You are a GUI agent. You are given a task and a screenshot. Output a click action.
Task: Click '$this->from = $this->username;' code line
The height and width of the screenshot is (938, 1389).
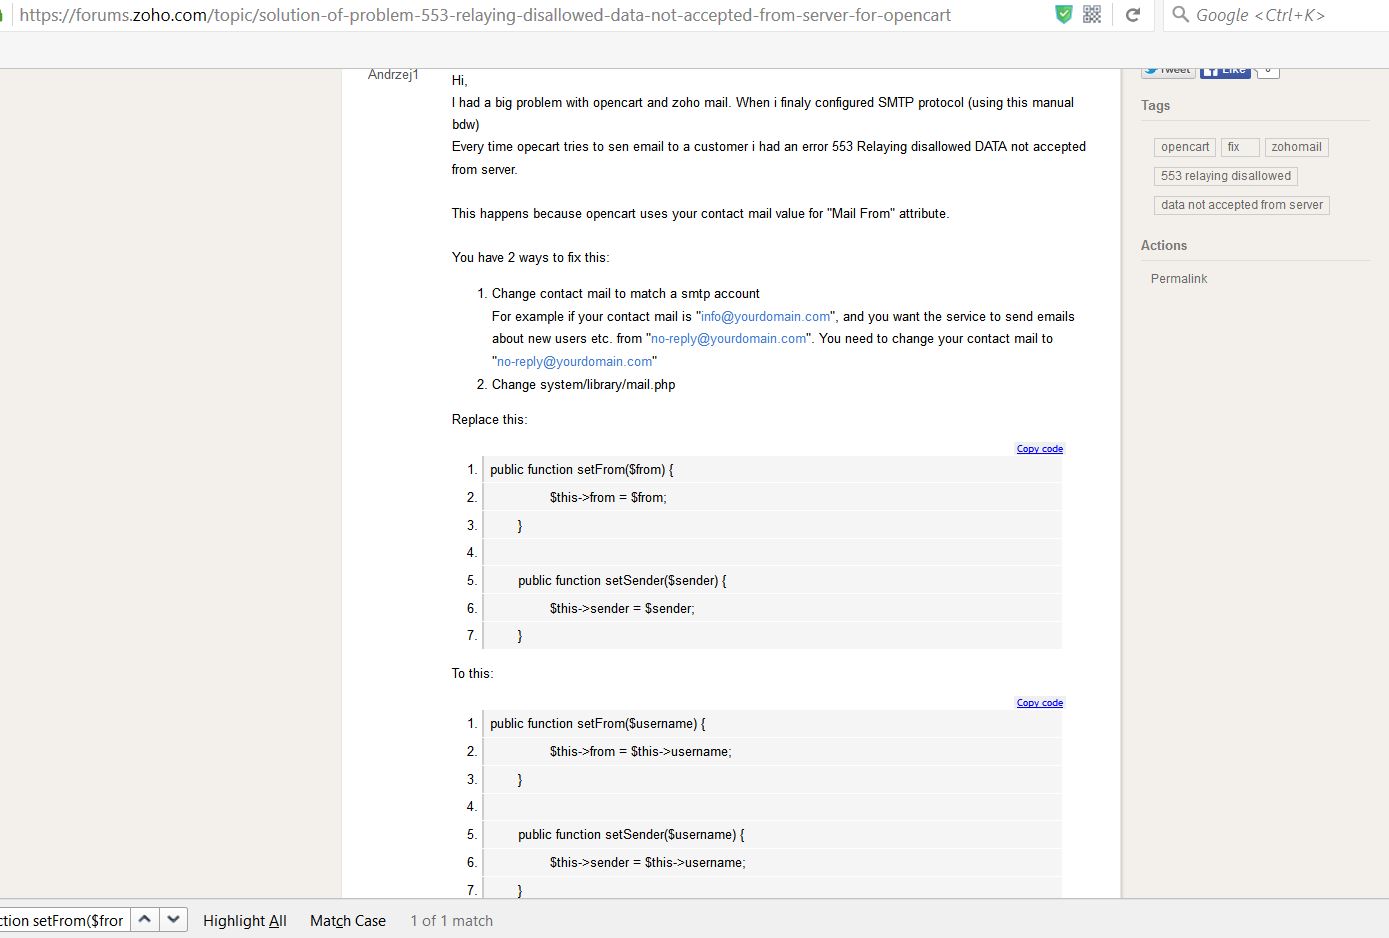click(x=640, y=752)
